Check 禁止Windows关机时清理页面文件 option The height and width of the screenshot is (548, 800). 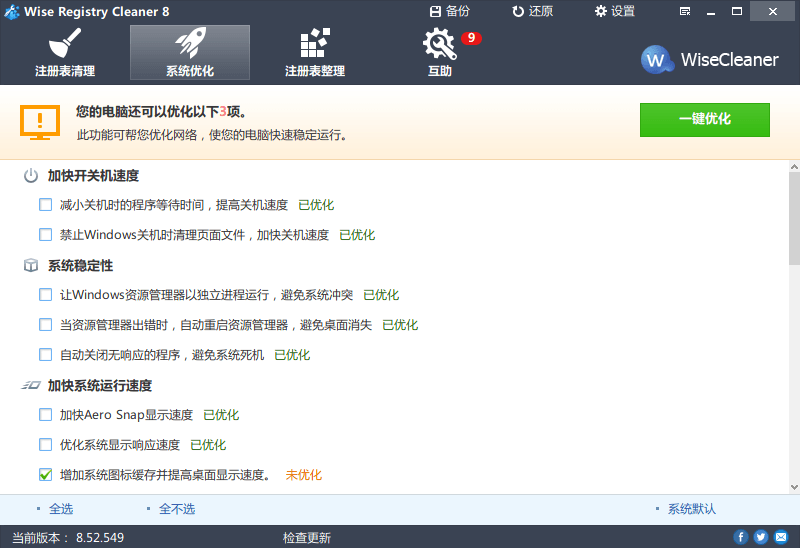click(x=45, y=235)
